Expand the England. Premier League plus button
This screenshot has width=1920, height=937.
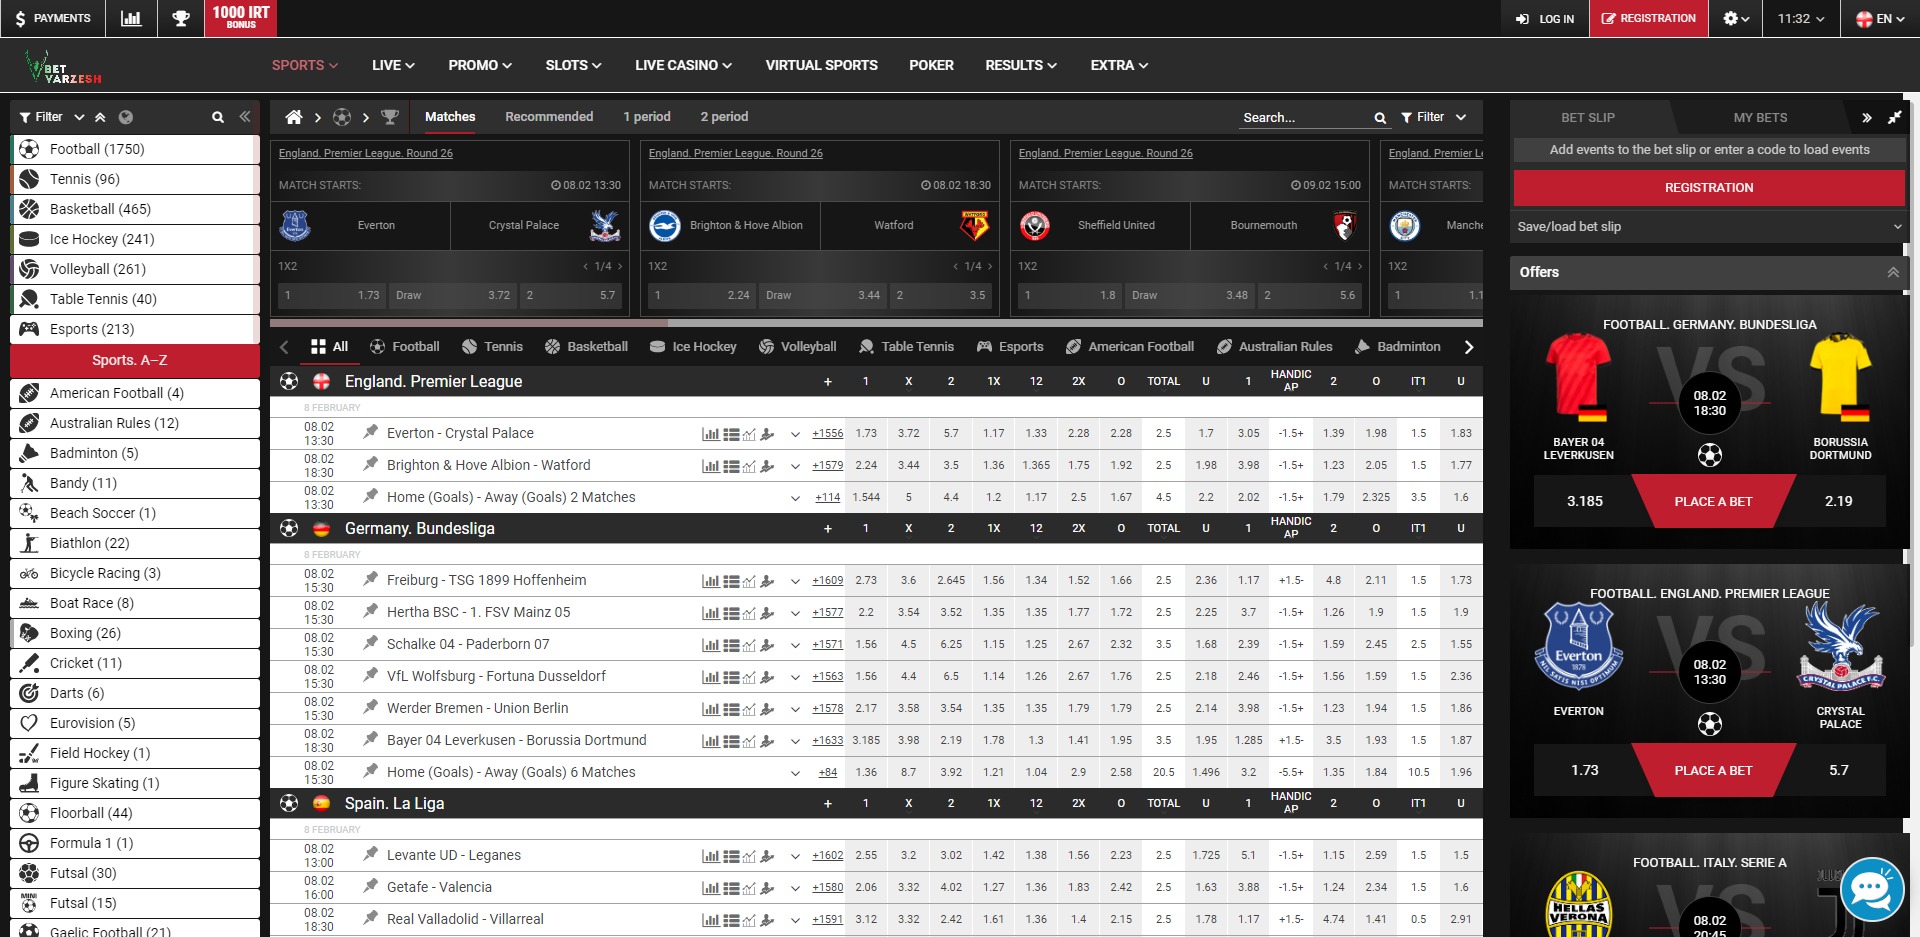pos(828,382)
